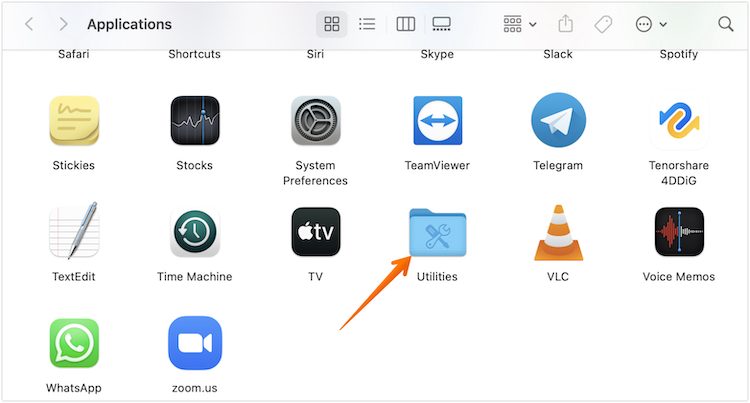Select the Tenorshare 4DDiG icon

(x=679, y=120)
